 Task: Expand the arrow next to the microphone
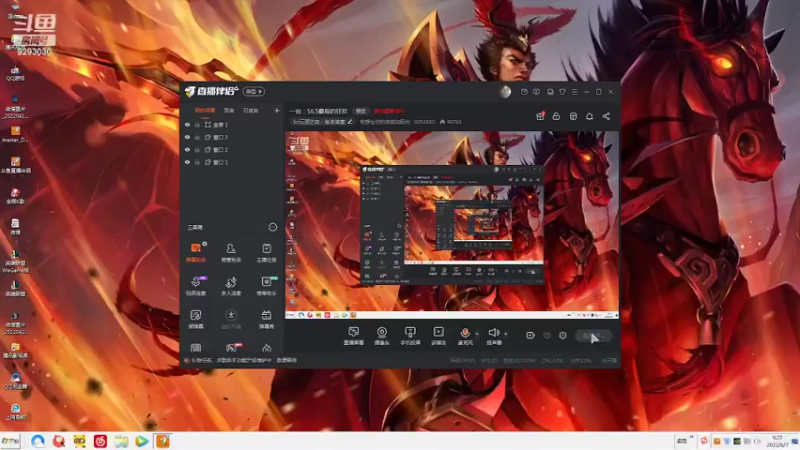(477, 334)
